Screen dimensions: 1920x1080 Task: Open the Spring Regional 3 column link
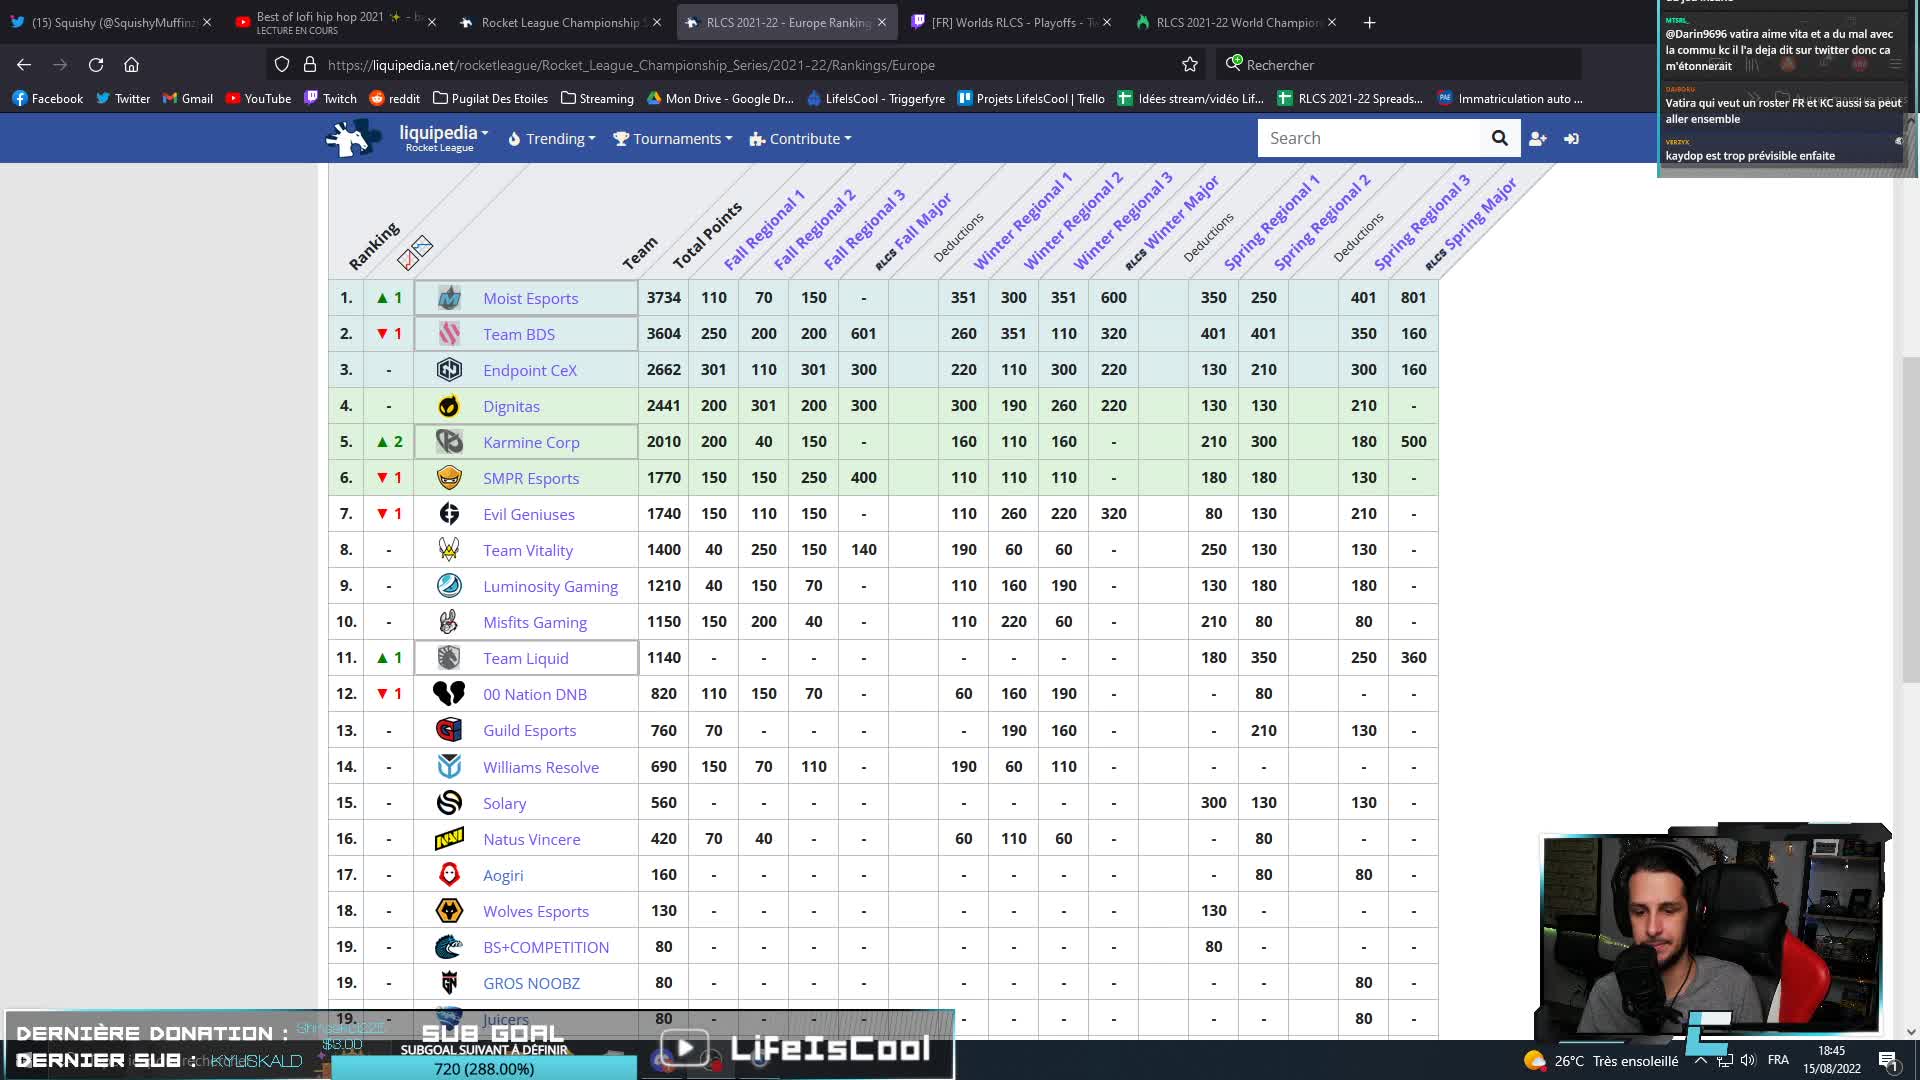click(1421, 223)
